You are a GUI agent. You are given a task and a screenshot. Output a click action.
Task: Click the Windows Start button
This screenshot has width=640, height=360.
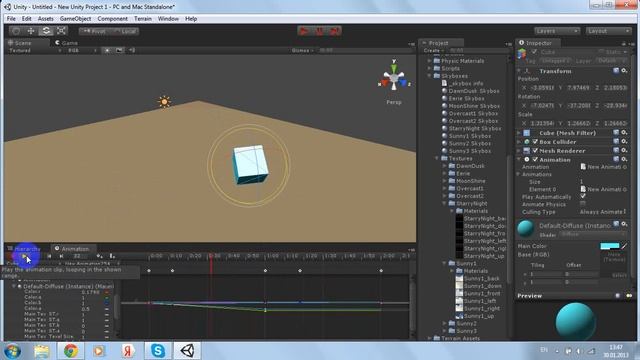click(12, 351)
